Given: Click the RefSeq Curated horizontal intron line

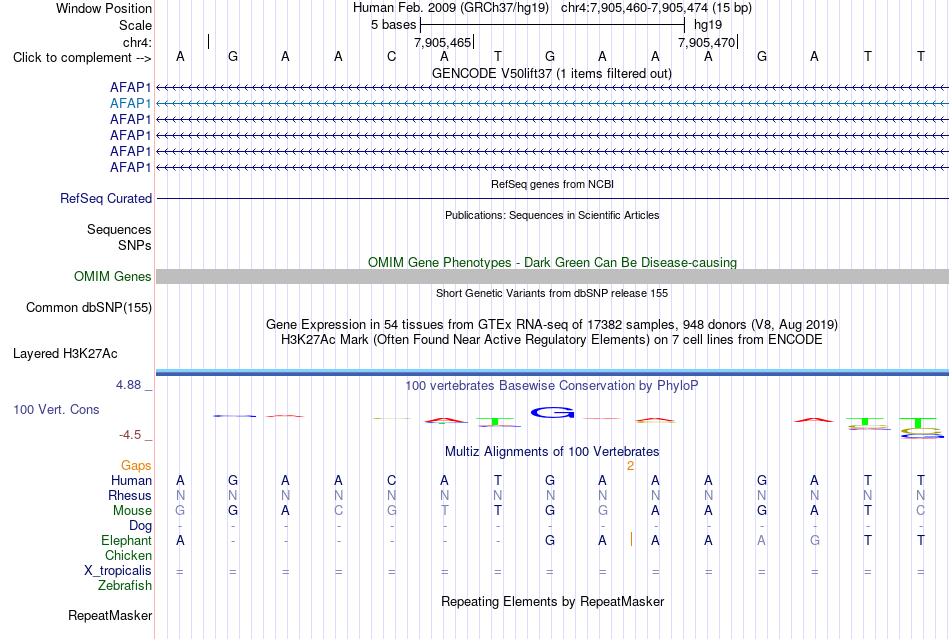Looking at the screenshot, I should point(552,199).
